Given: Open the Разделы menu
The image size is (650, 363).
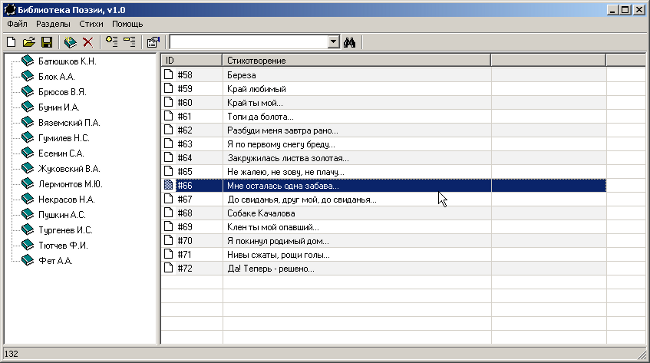Looking at the screenshot, I should tap(53, 24).
